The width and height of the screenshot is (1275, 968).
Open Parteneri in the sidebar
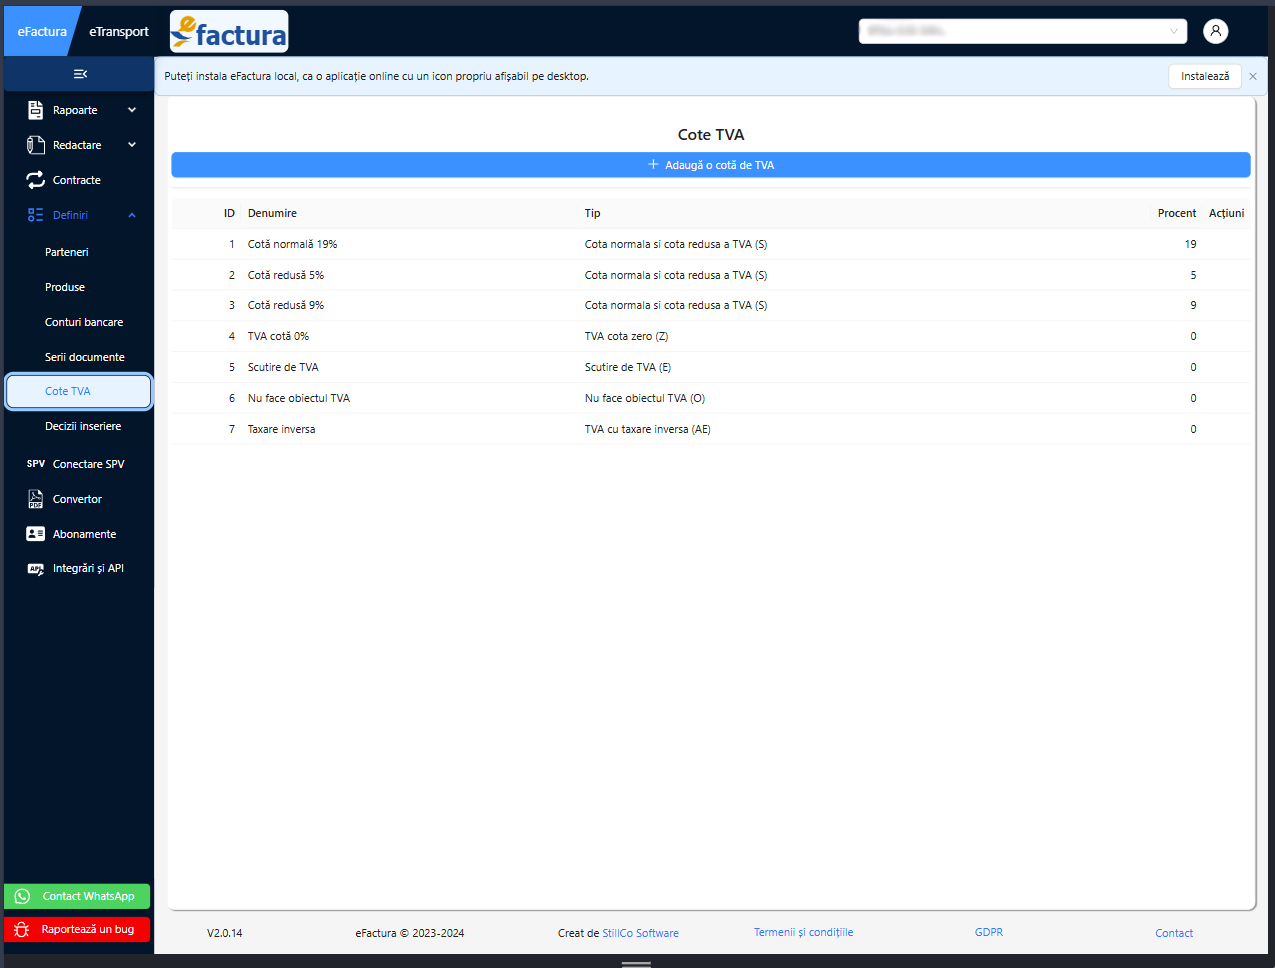[67, 252]
